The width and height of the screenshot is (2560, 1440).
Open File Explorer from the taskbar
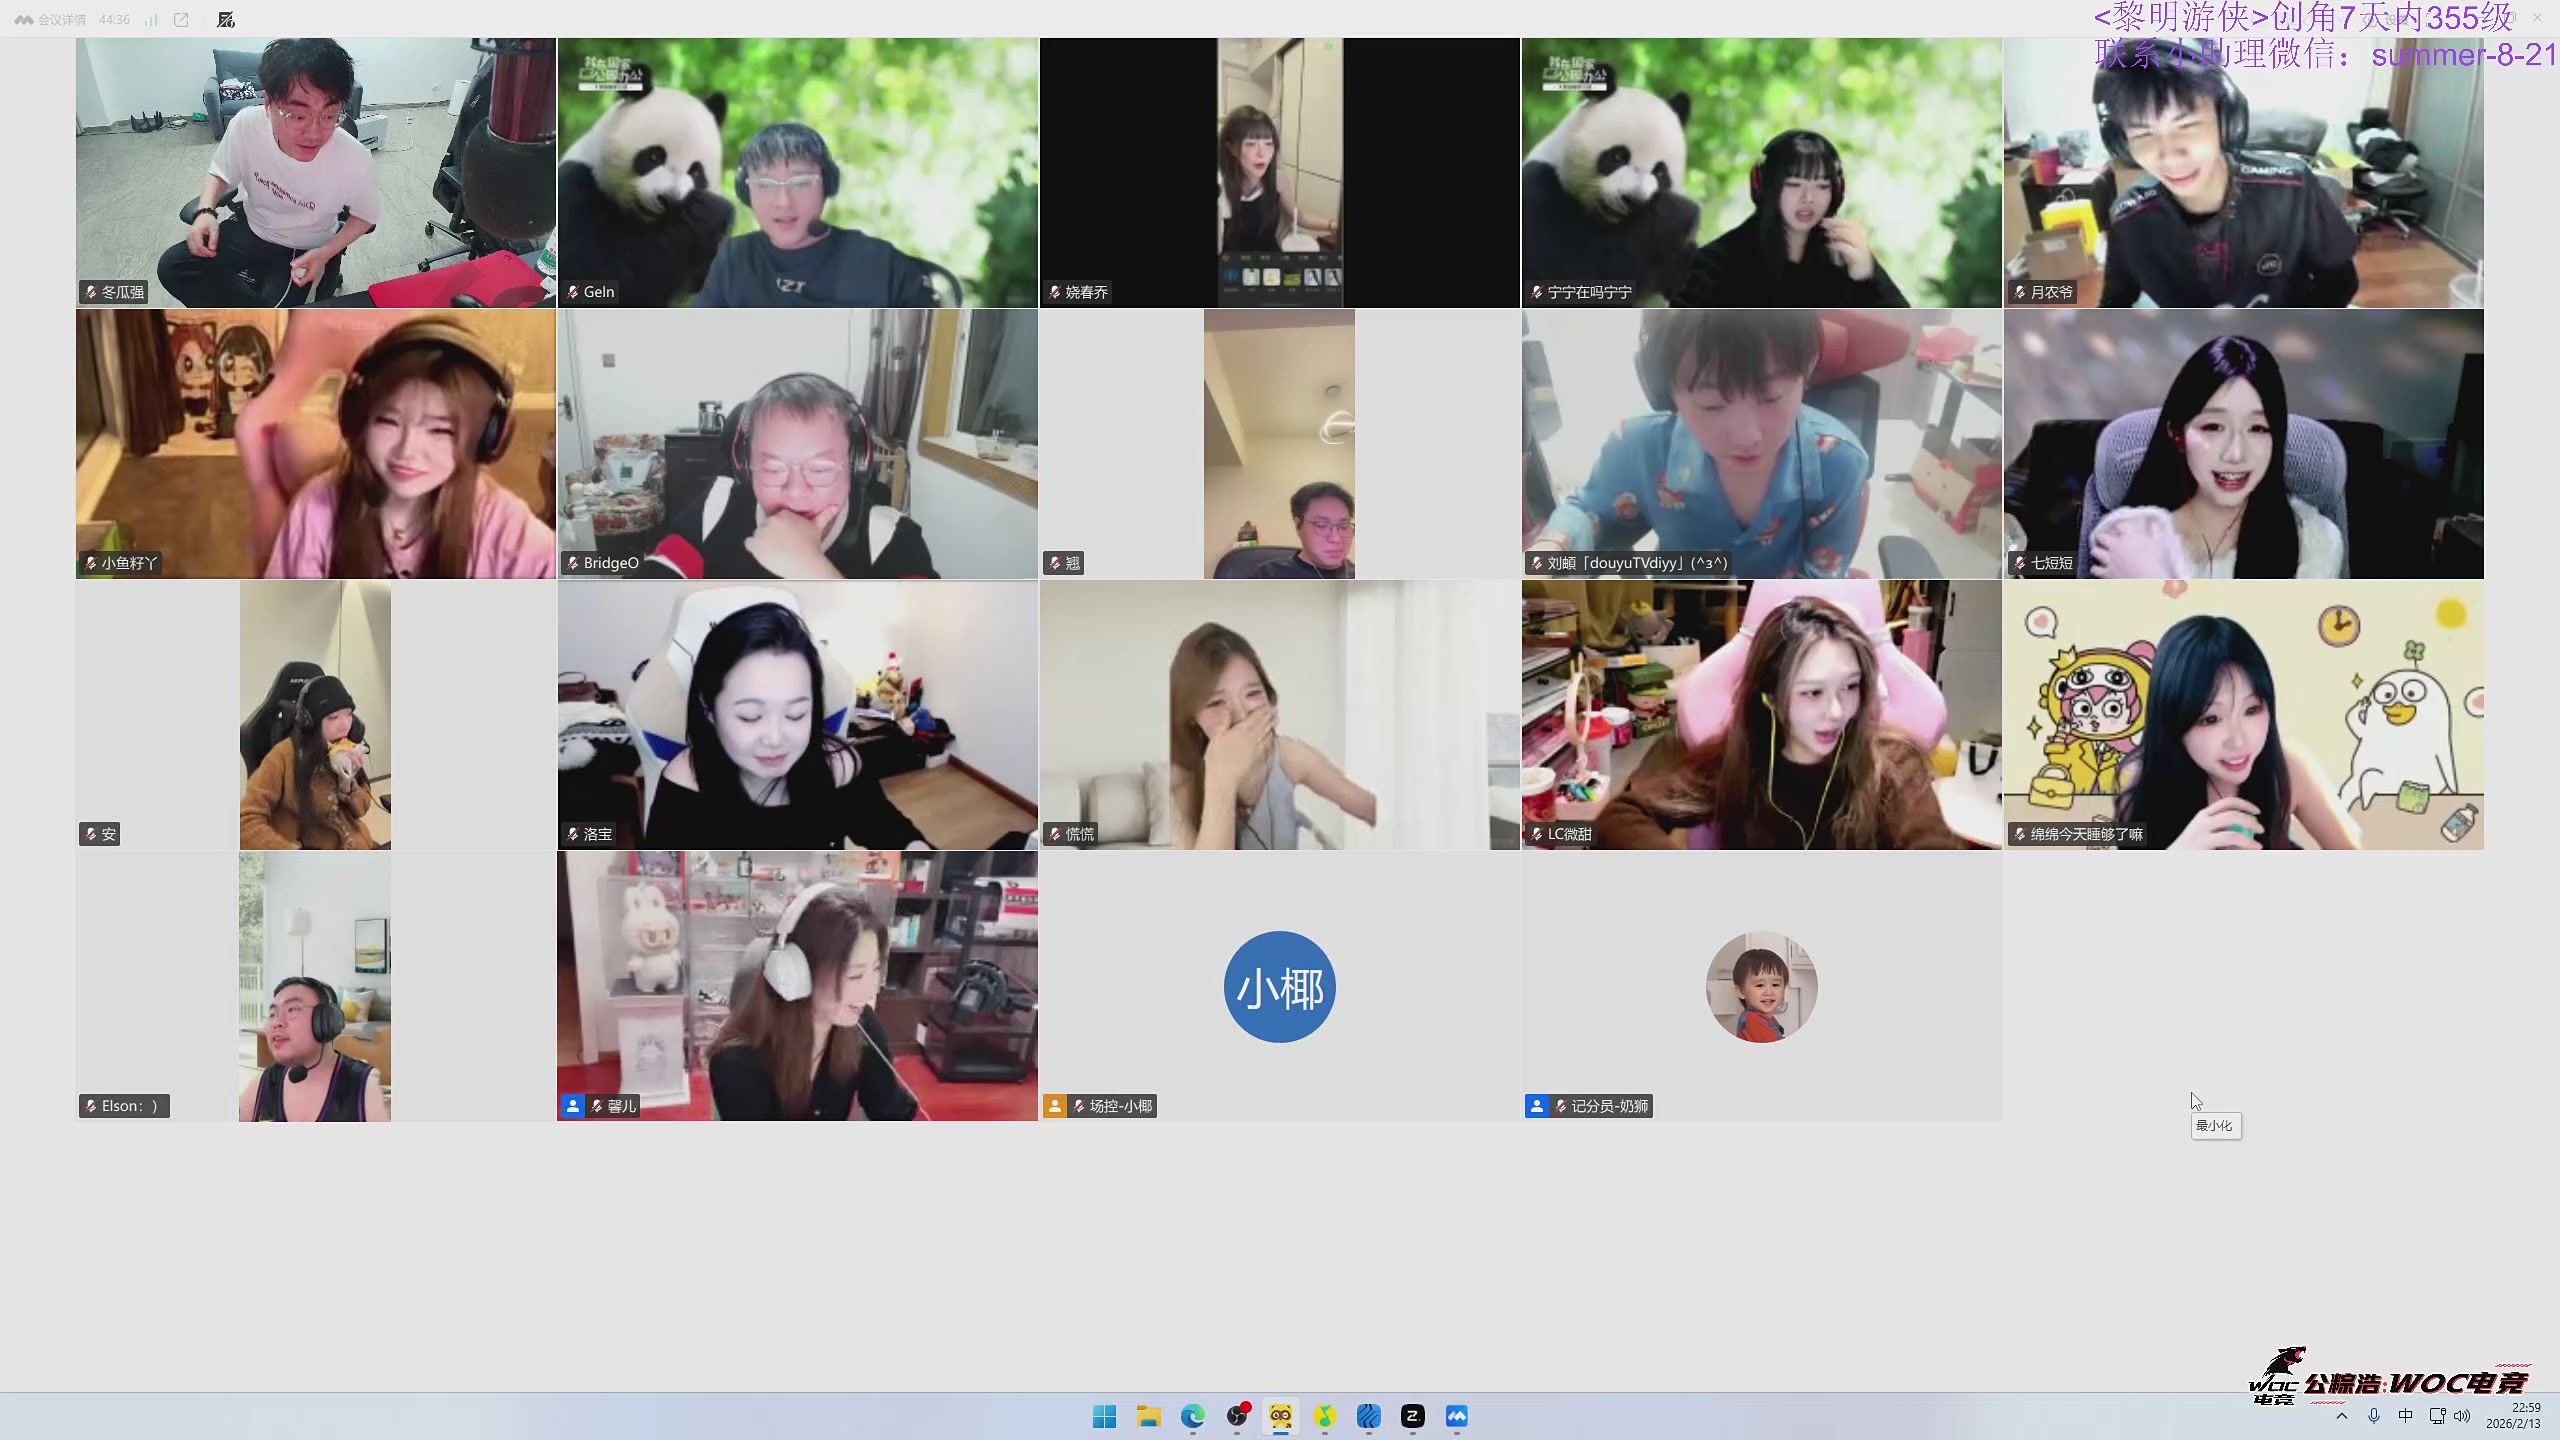coord(1148,1416)
